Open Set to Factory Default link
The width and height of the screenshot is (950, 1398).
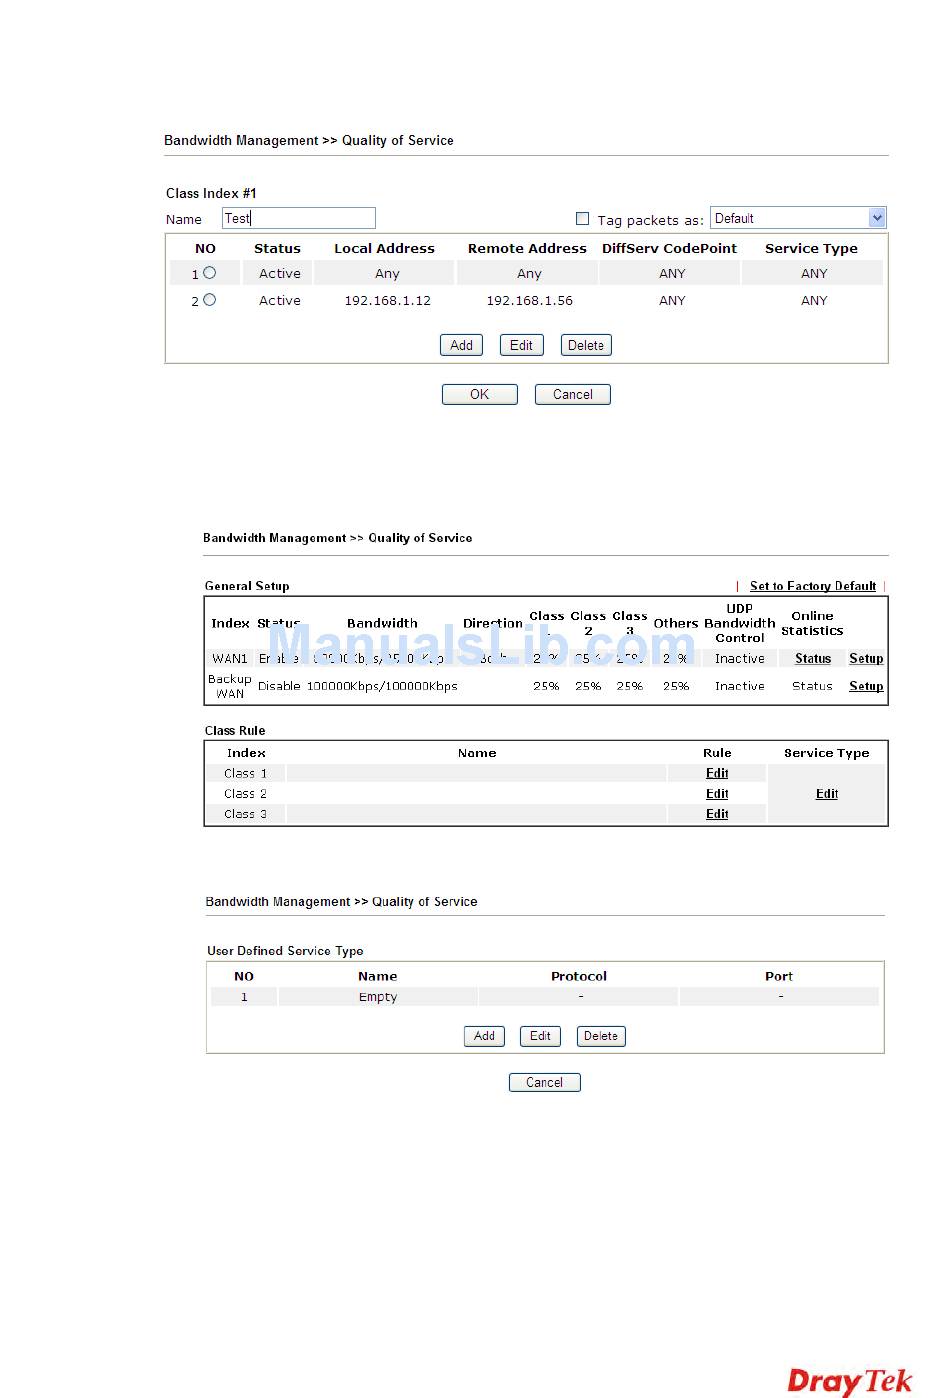(813, 586)
